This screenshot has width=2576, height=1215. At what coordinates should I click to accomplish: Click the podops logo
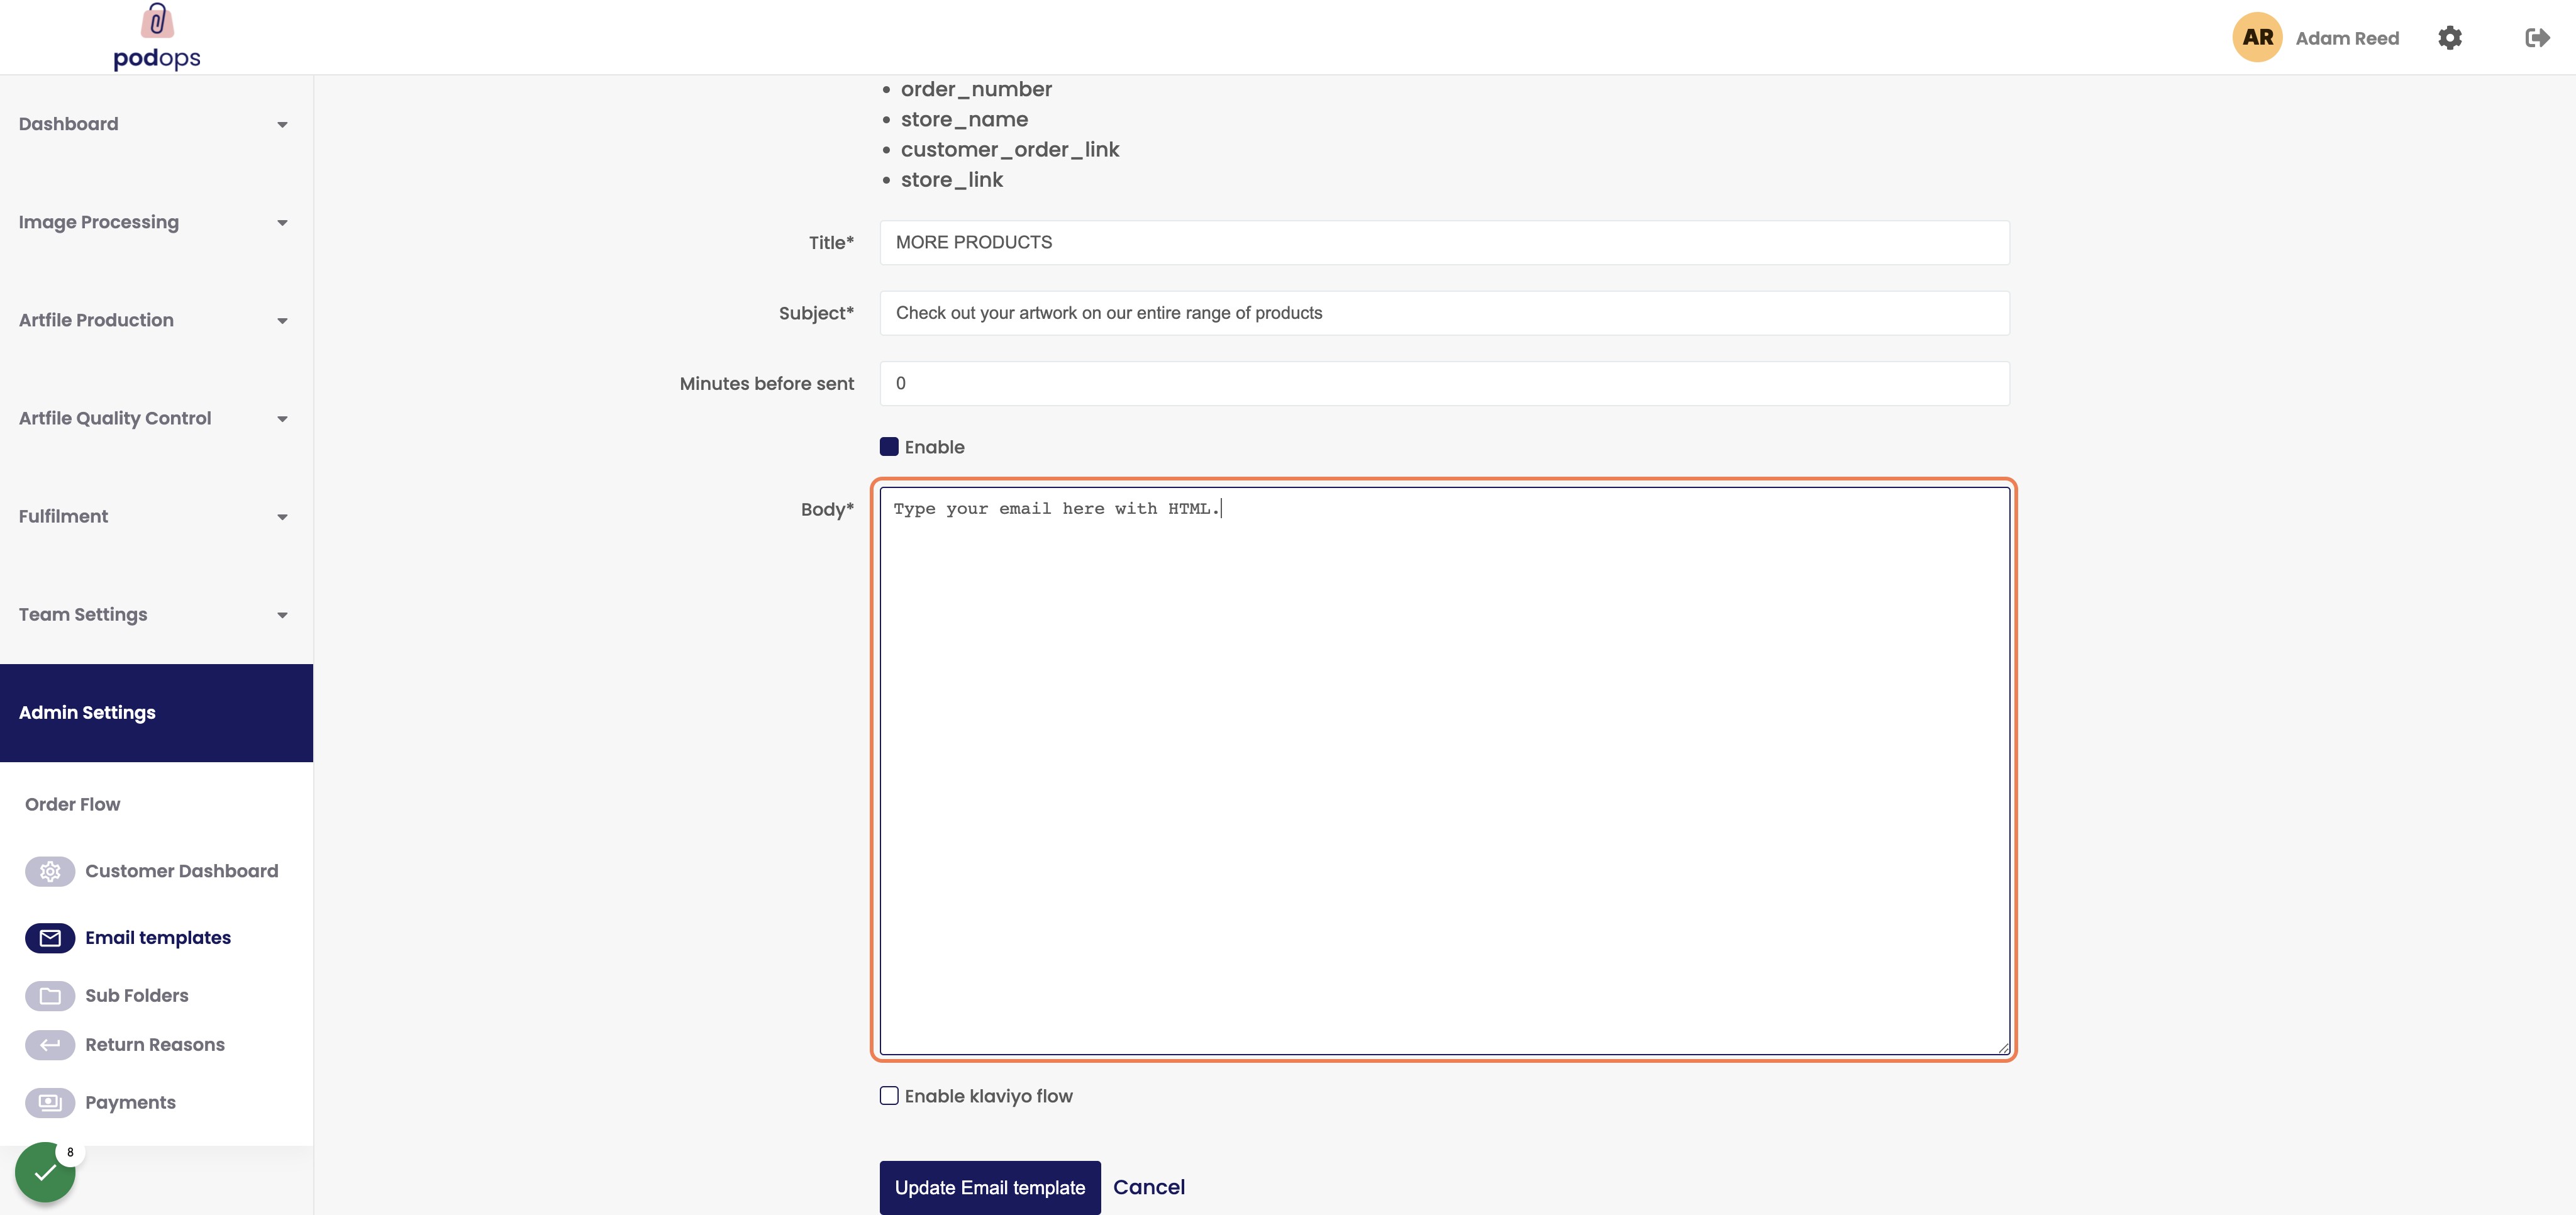pos(157,37)
